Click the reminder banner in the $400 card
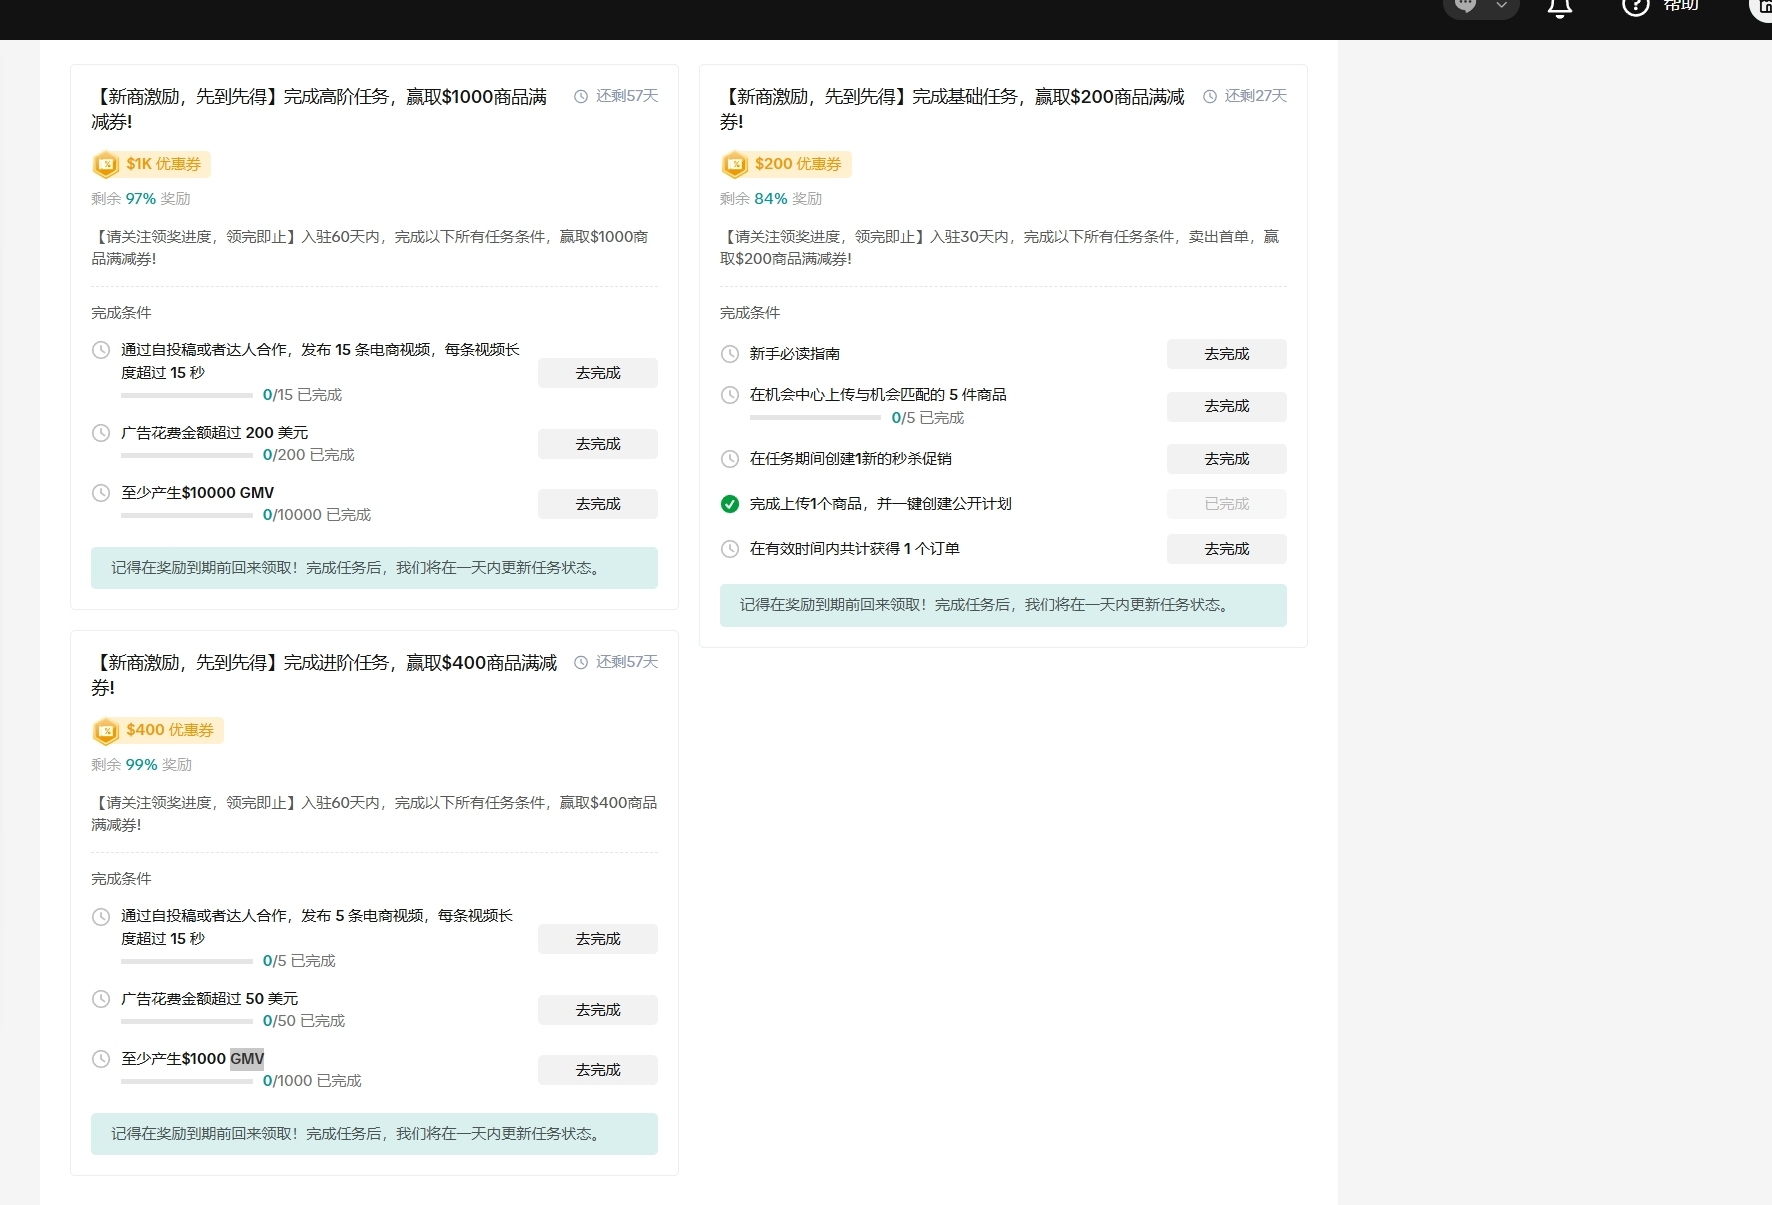The image size is (1772, 1205). click(374, 1134)
